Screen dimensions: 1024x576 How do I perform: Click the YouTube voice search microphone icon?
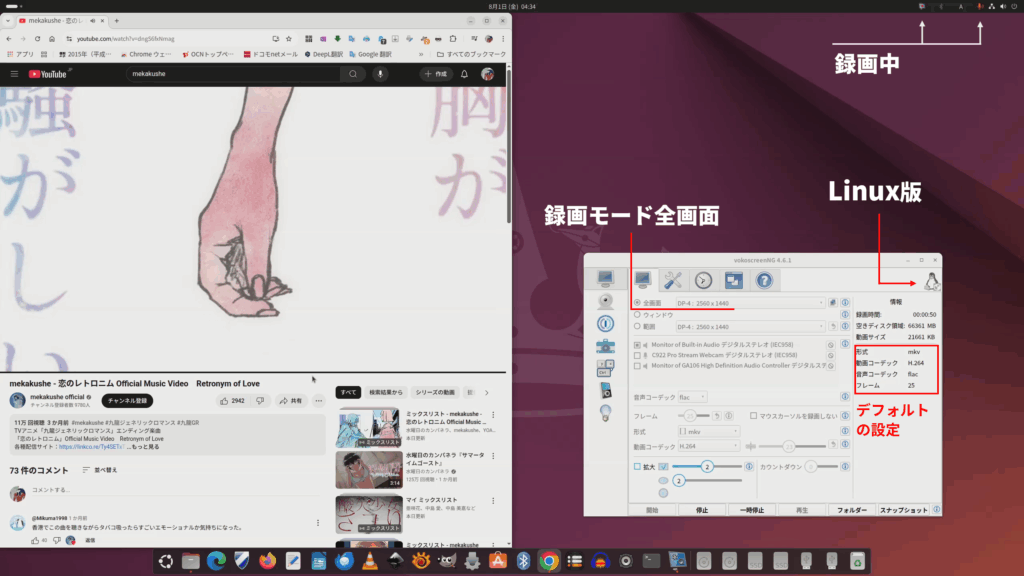coord(380,74)
